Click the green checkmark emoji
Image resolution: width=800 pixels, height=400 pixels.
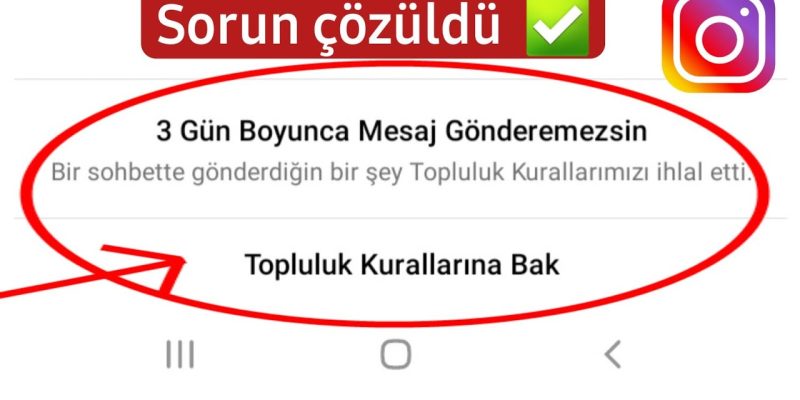[x=557, y=27]
